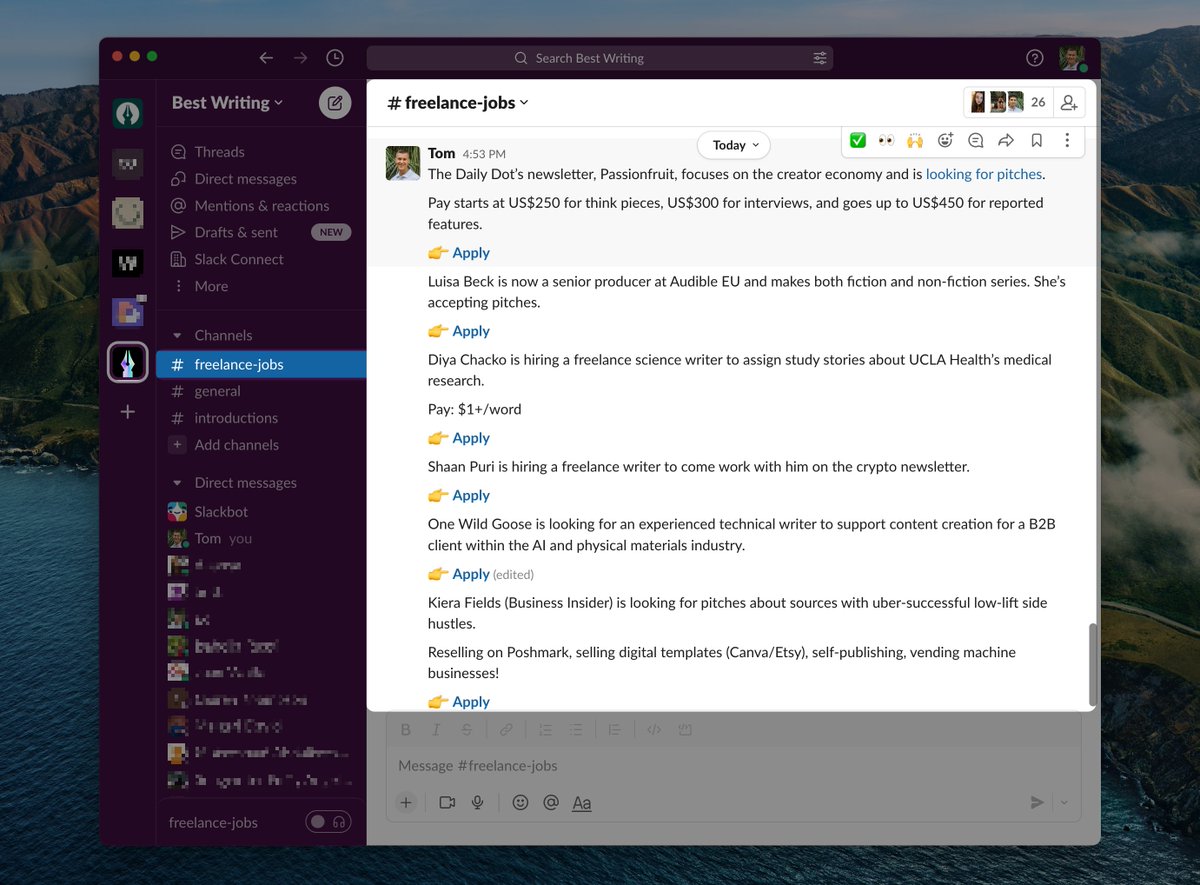
Task: Open search filter options in search bar
Action: point(820,58)
